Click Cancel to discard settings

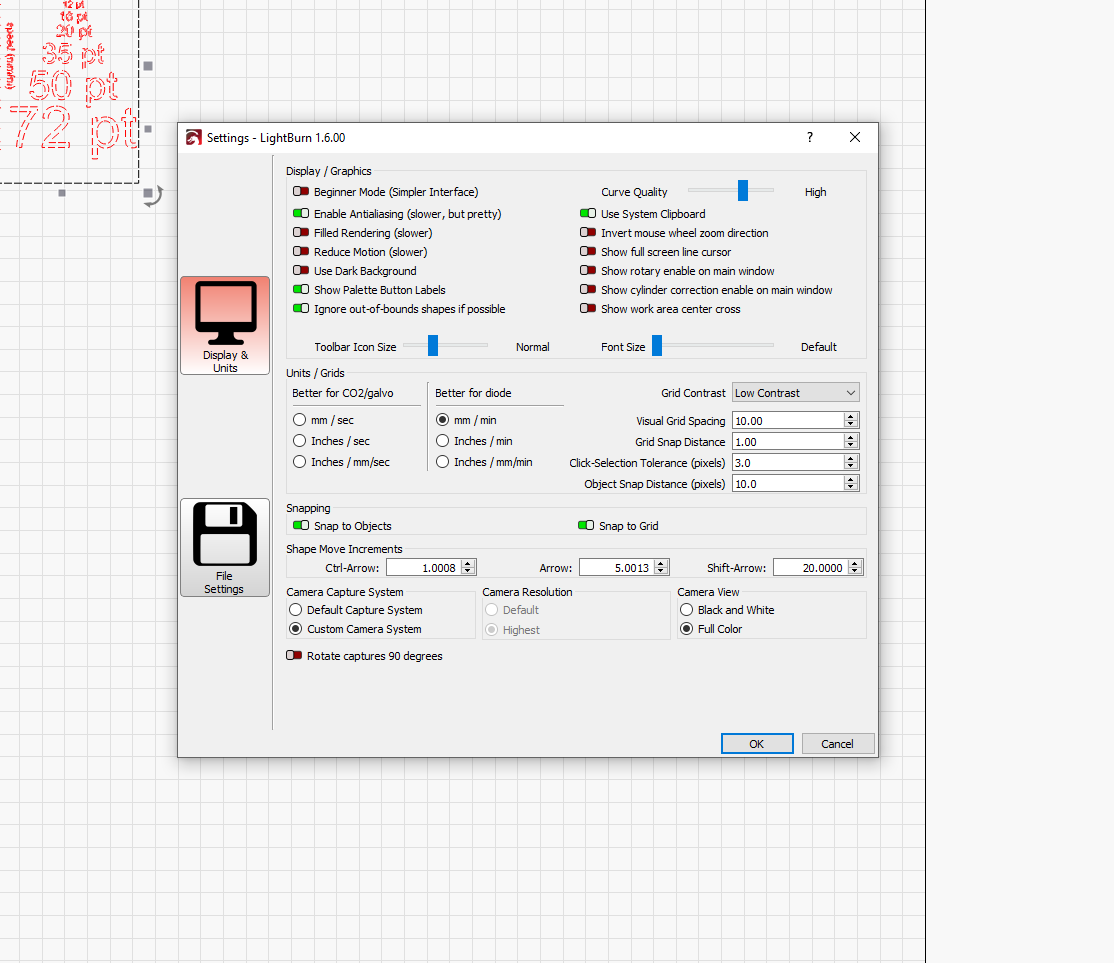coord(837,743)
